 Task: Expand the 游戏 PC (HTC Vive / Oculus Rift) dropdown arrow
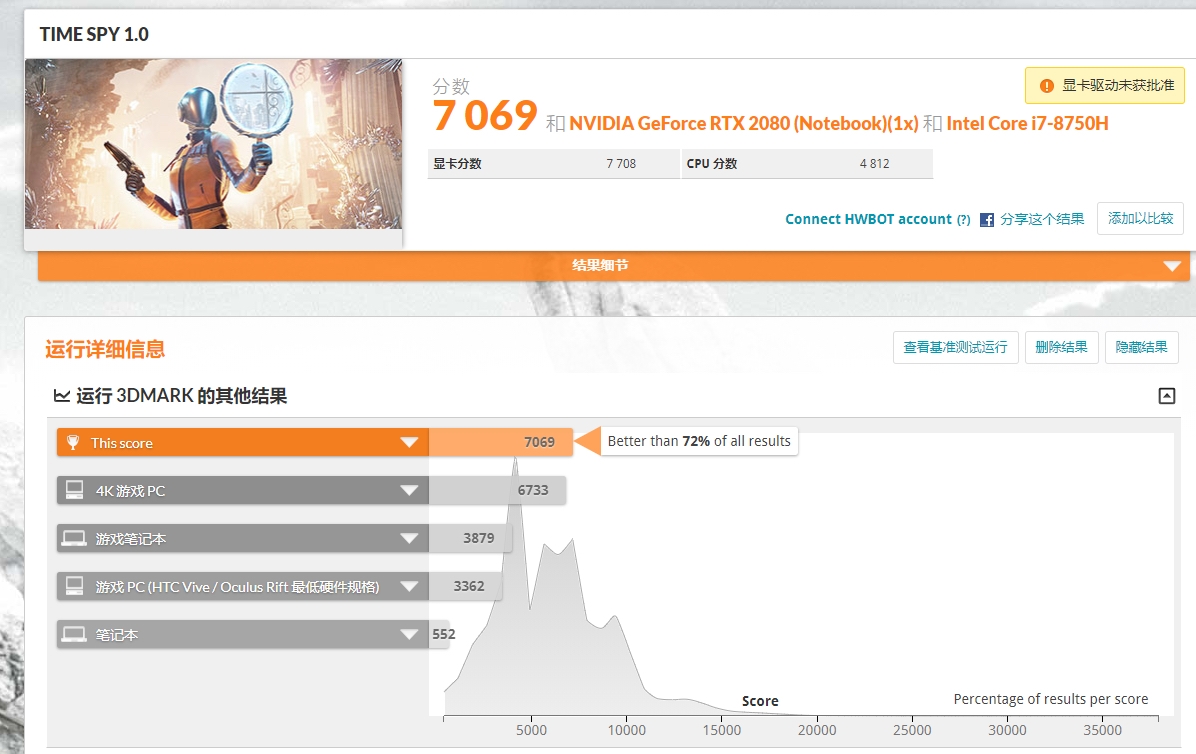pos(410,586)
